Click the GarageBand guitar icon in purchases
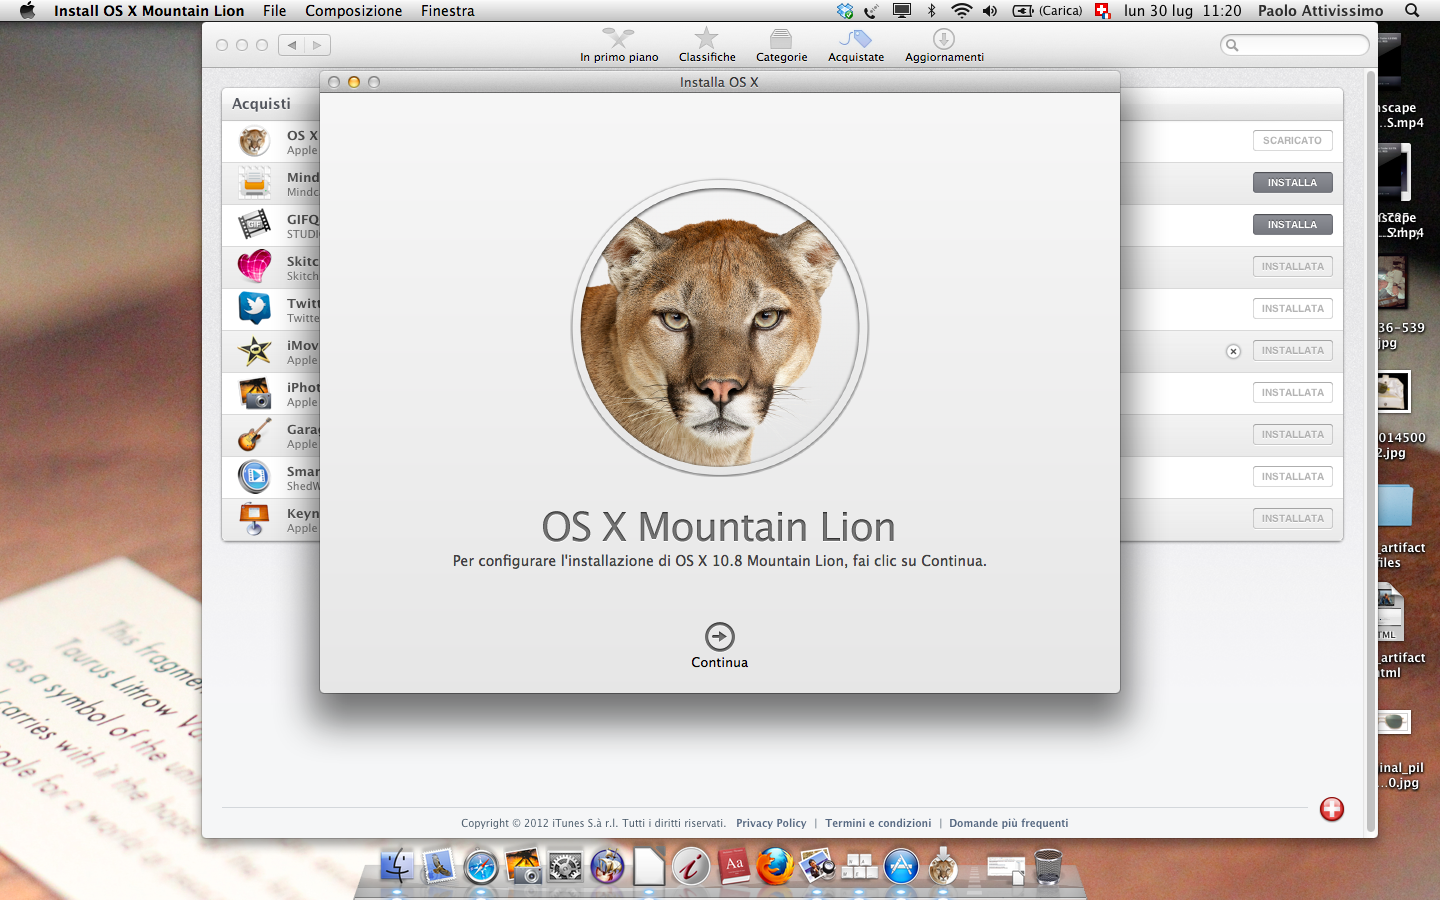Screen dimensions: 1440x900 coord(254,435)
